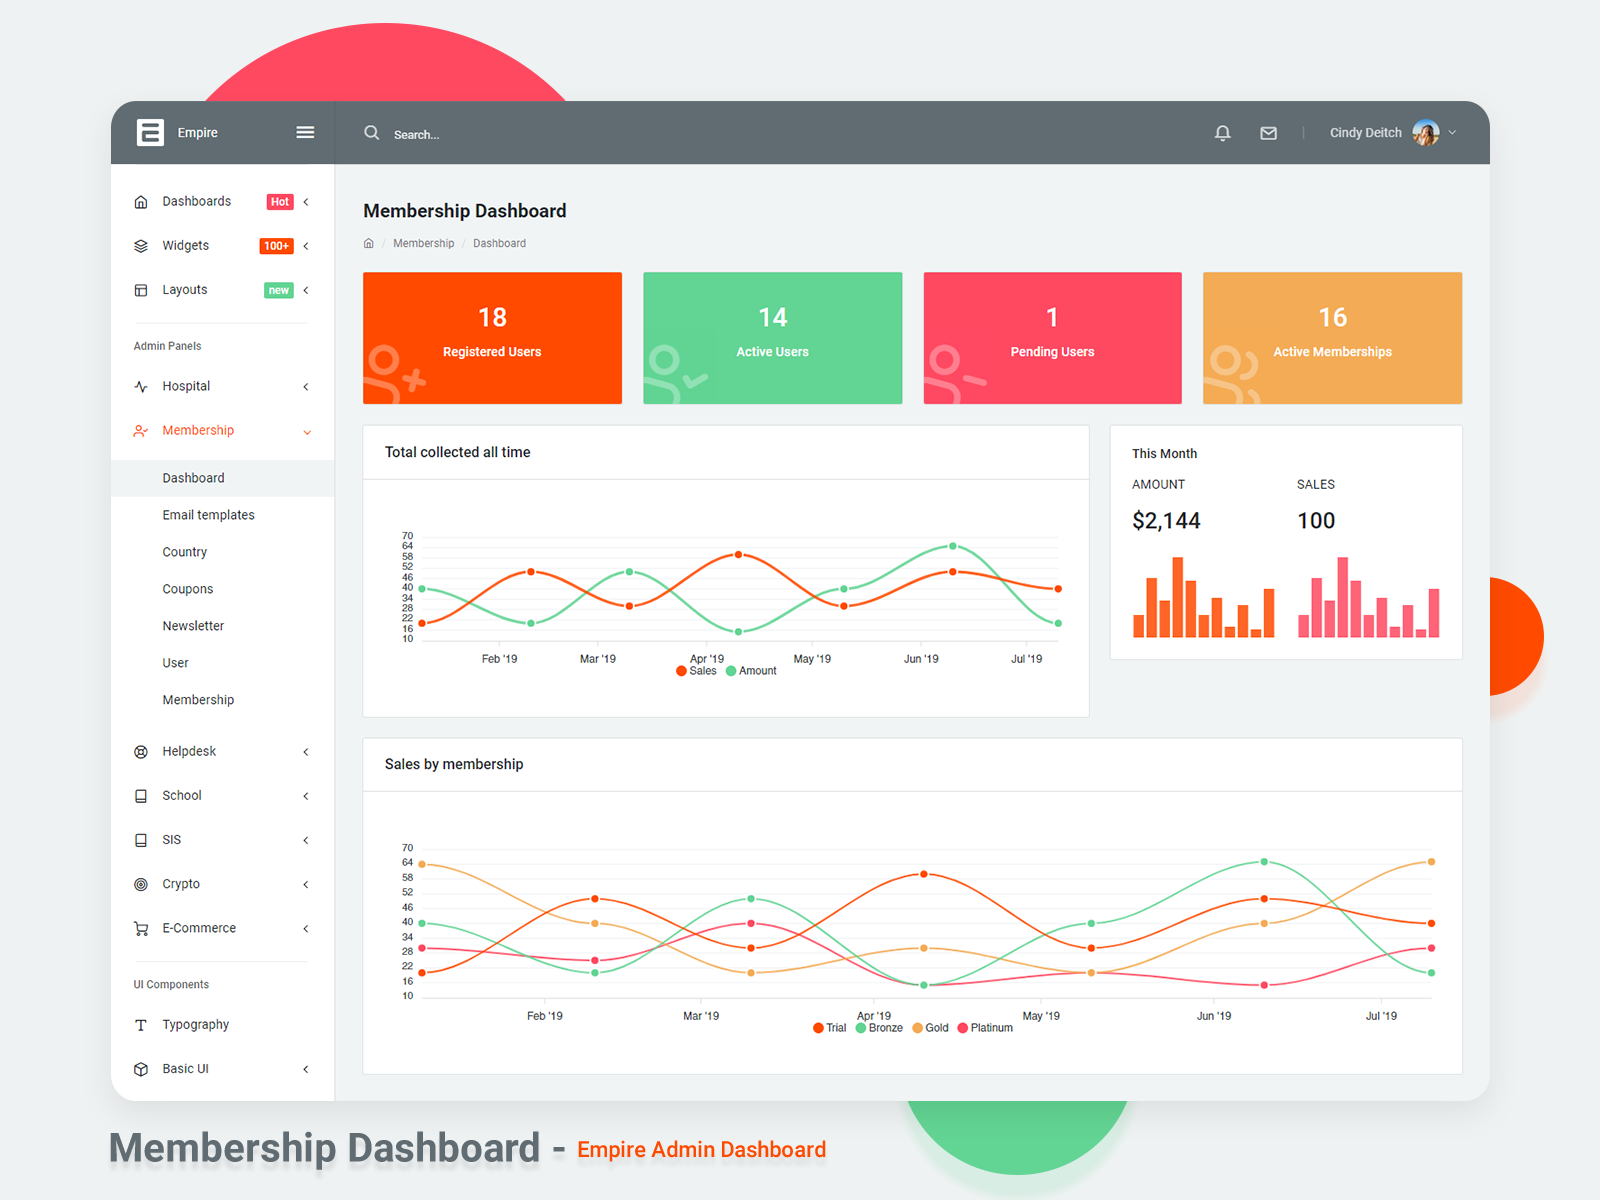This screenshot has width=1600, height=1200.
Task: Select the E-Commerce shopping cart icon
Action: [141, 928]
